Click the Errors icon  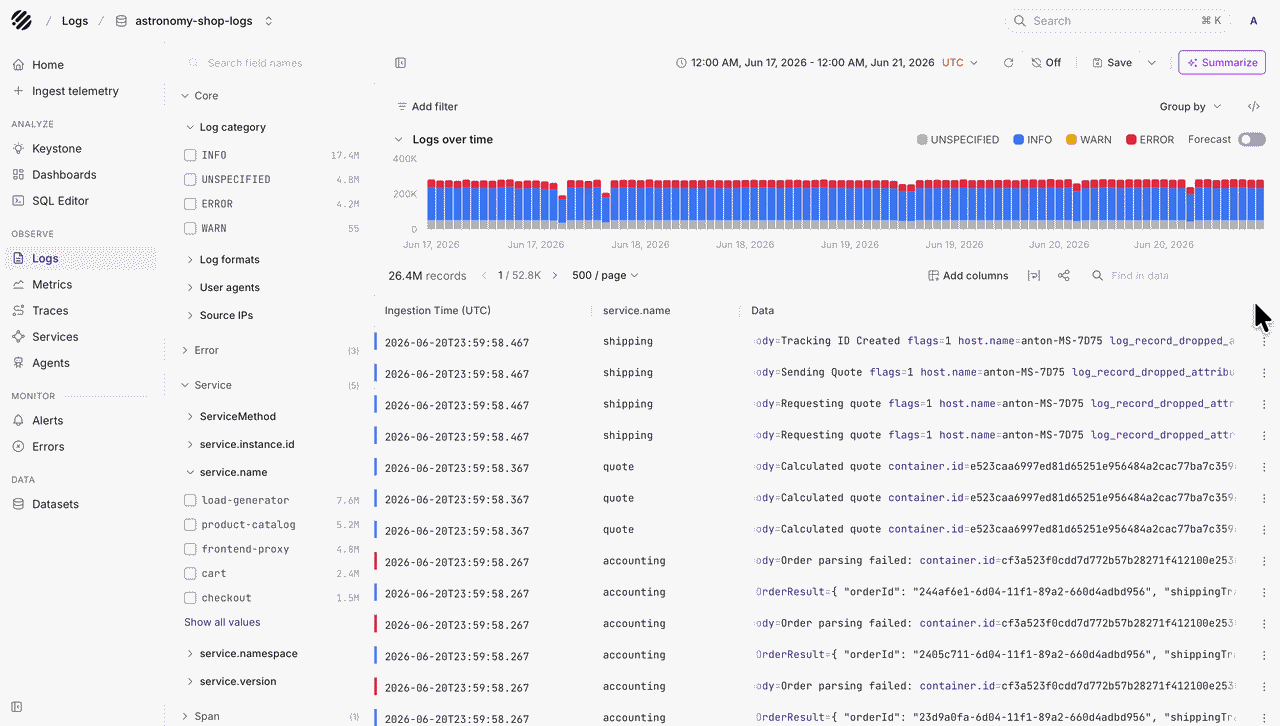tap(18, 447)
